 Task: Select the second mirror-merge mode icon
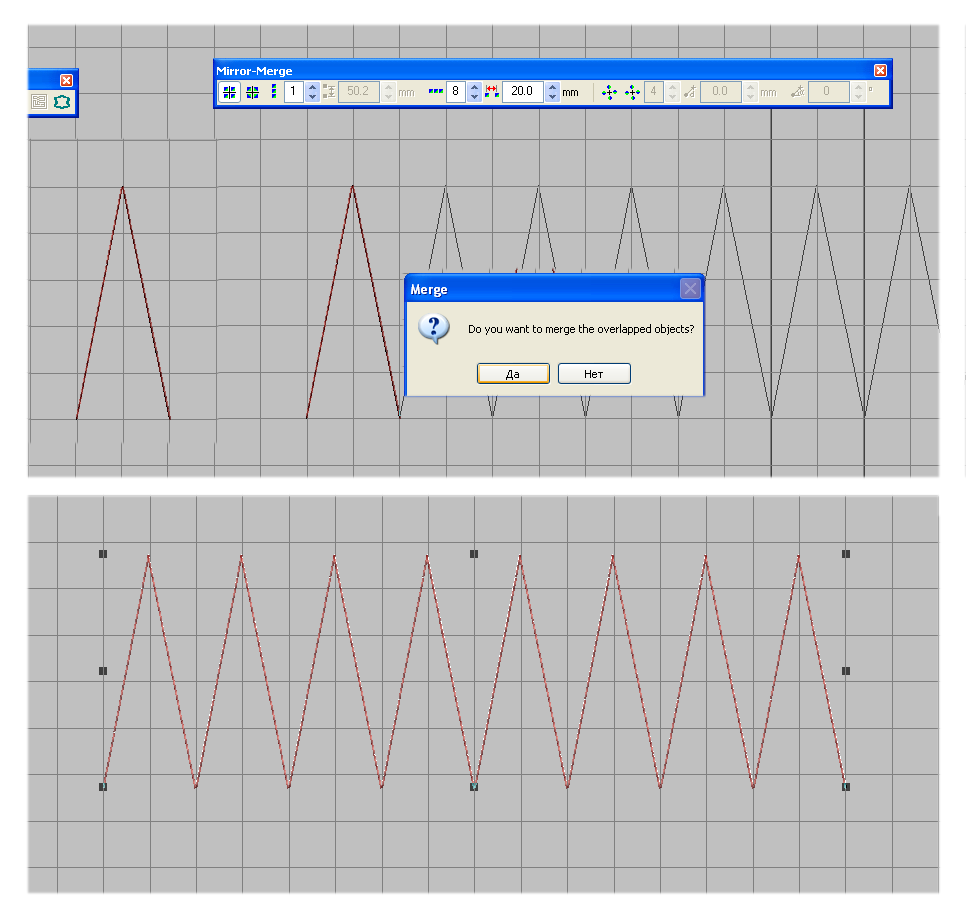(x=253, y=92)
